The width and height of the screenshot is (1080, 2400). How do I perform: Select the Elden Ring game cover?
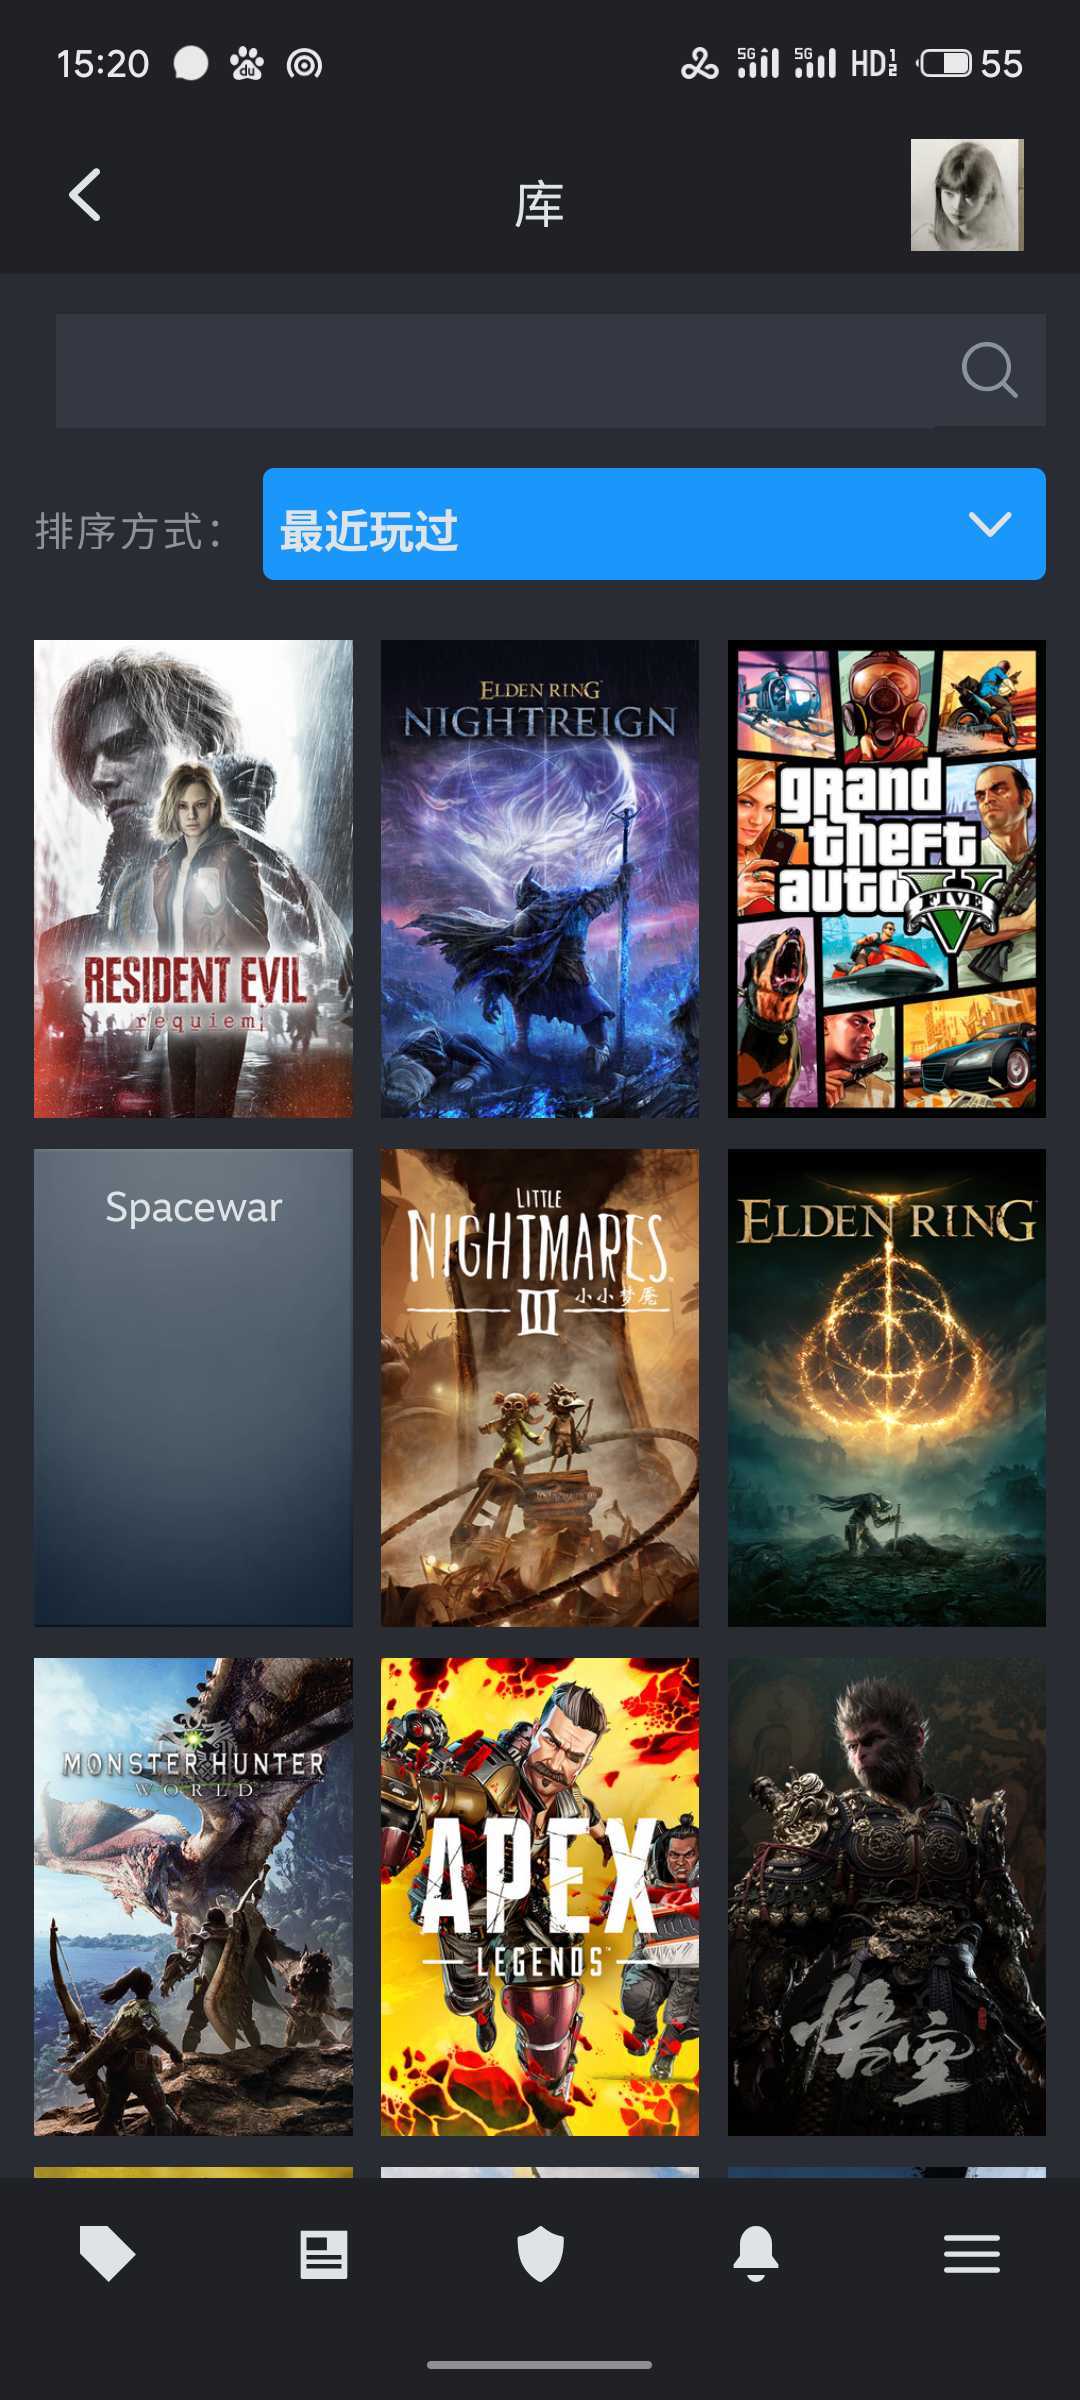(887, 1388)
